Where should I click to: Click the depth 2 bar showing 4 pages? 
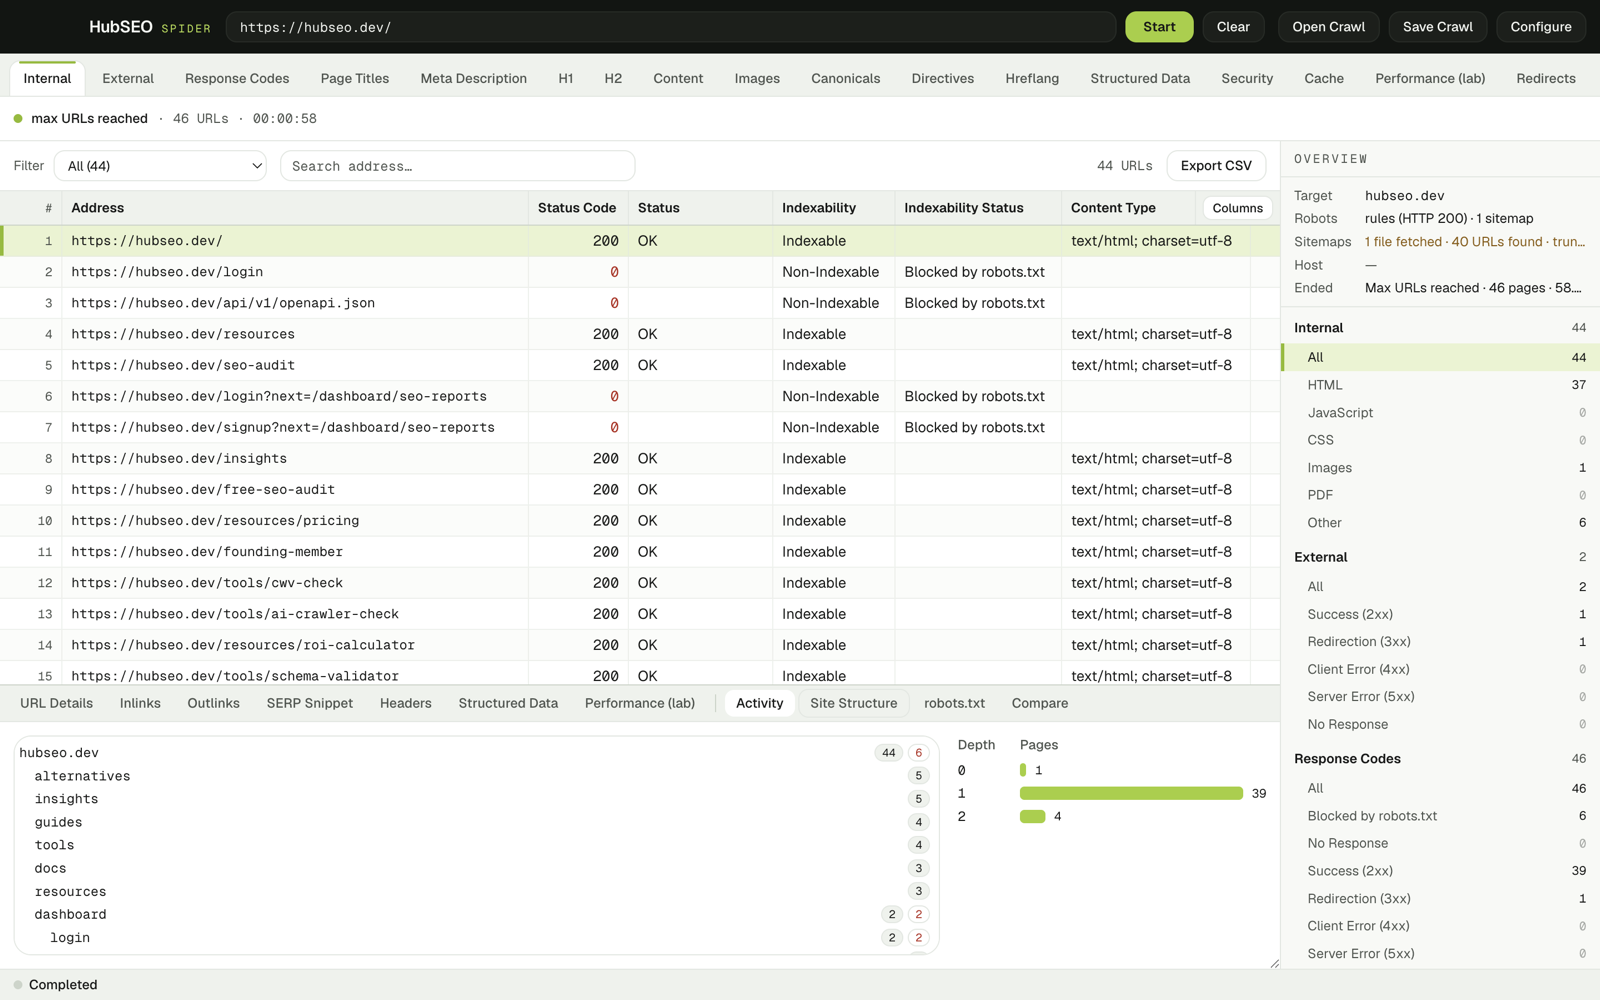[1032, 816]
